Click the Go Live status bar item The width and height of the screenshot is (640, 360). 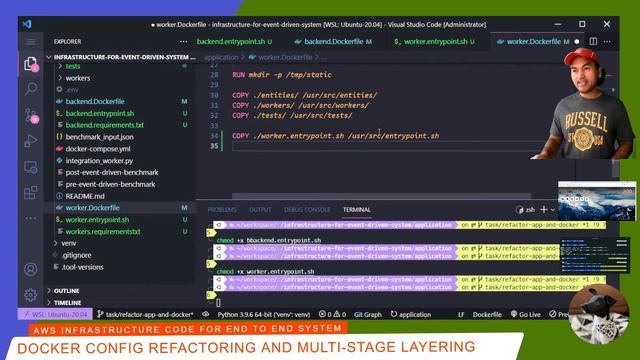[x=526, y=314]
